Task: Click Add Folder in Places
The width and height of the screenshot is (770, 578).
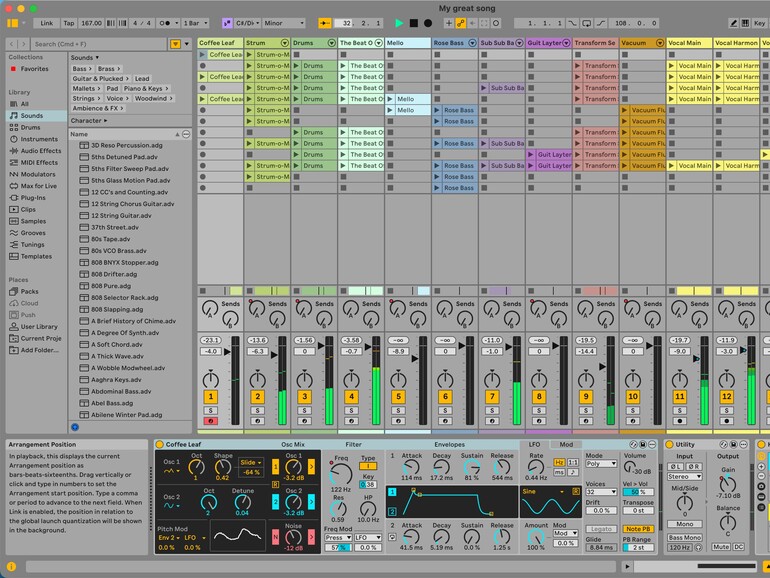Action: [39, 350]
